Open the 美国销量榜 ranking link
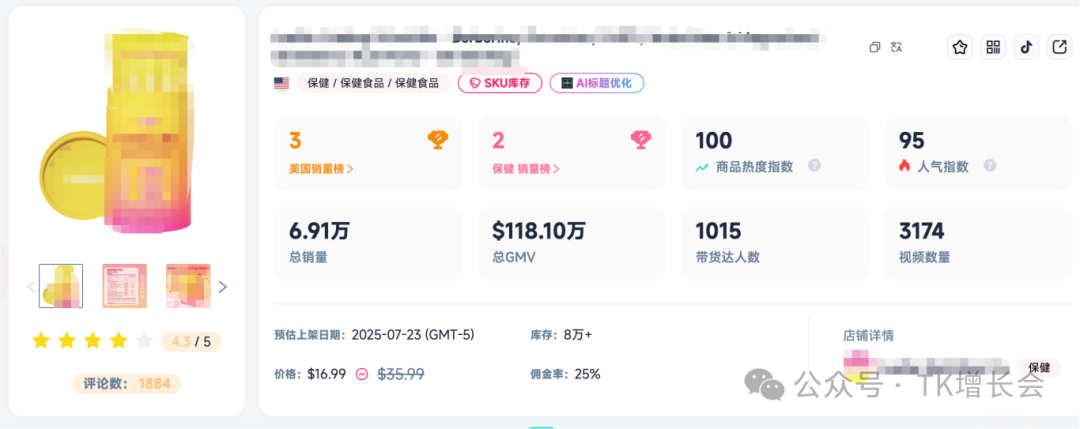Viewport: 1080px width, 429px height. click(x=322, y=168)
